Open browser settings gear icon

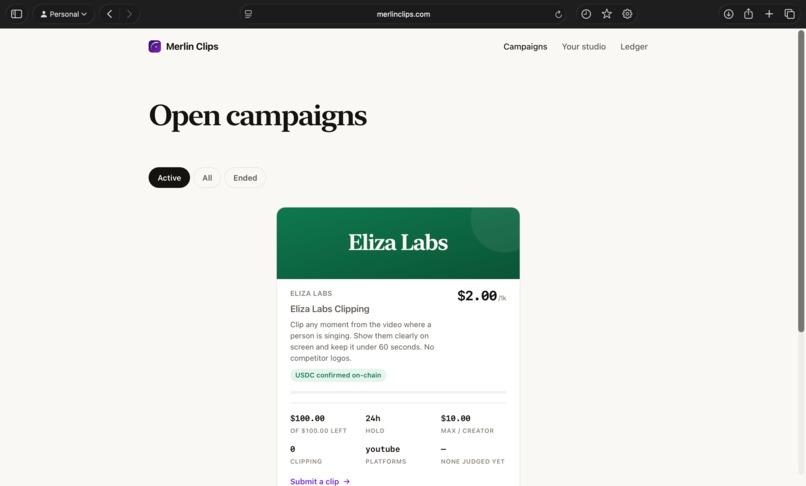627,14
